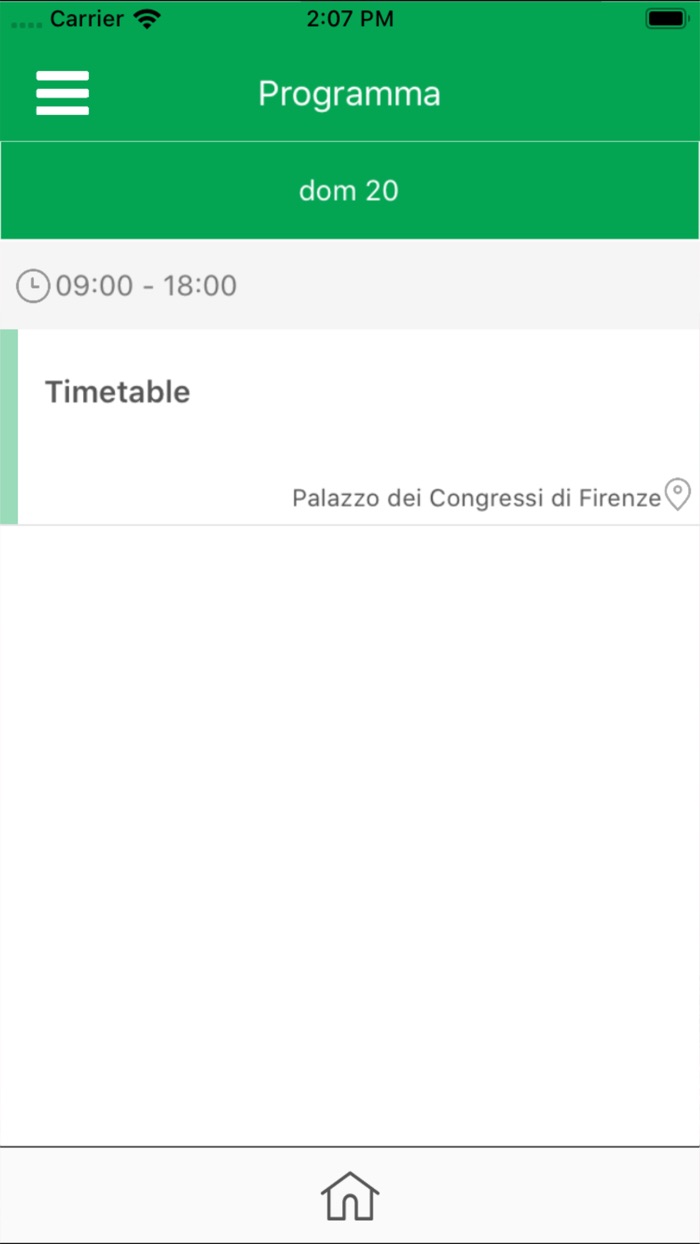This screenshot has height=1244, width=700.
Task: Tap the battery indicator in the status bar
Action: [666, 16]
